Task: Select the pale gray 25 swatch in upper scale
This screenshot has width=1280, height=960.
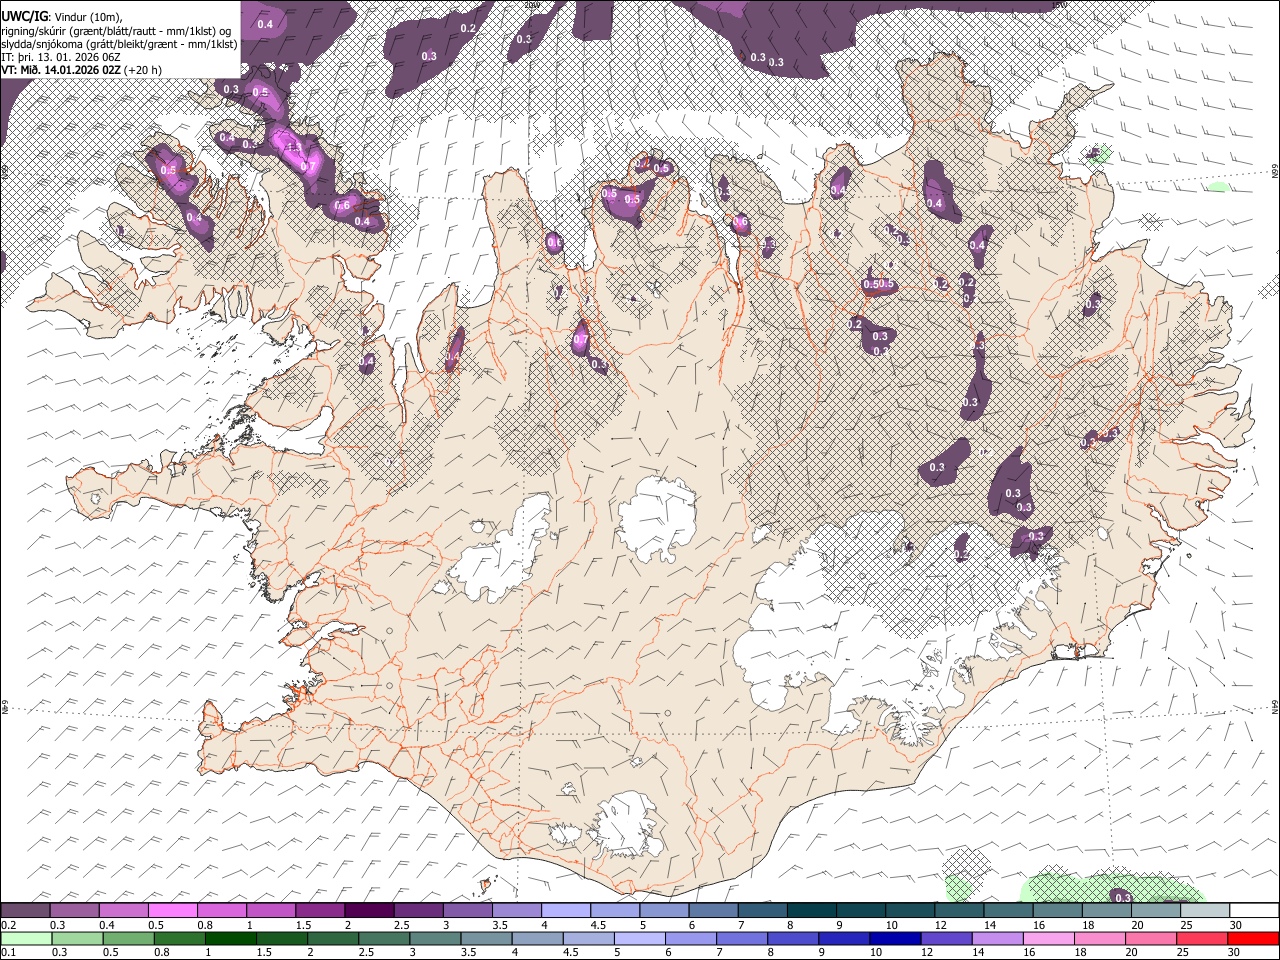Action: (1205, 911)
